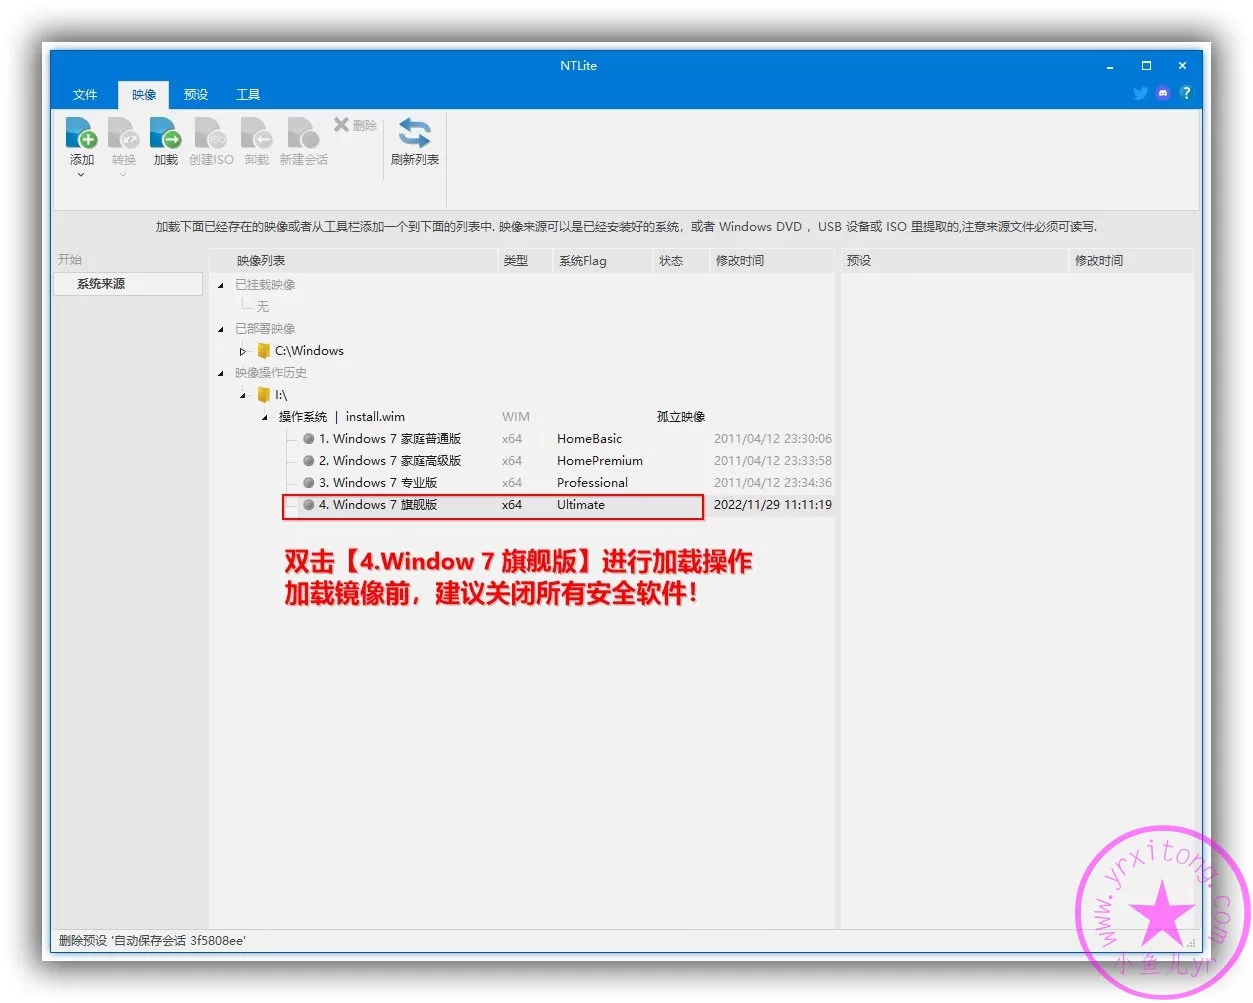Image resolution: width=1253 pixels, height=1003 pixels.
Task: Click the NTLite window title text
Action: pos(578,66)
